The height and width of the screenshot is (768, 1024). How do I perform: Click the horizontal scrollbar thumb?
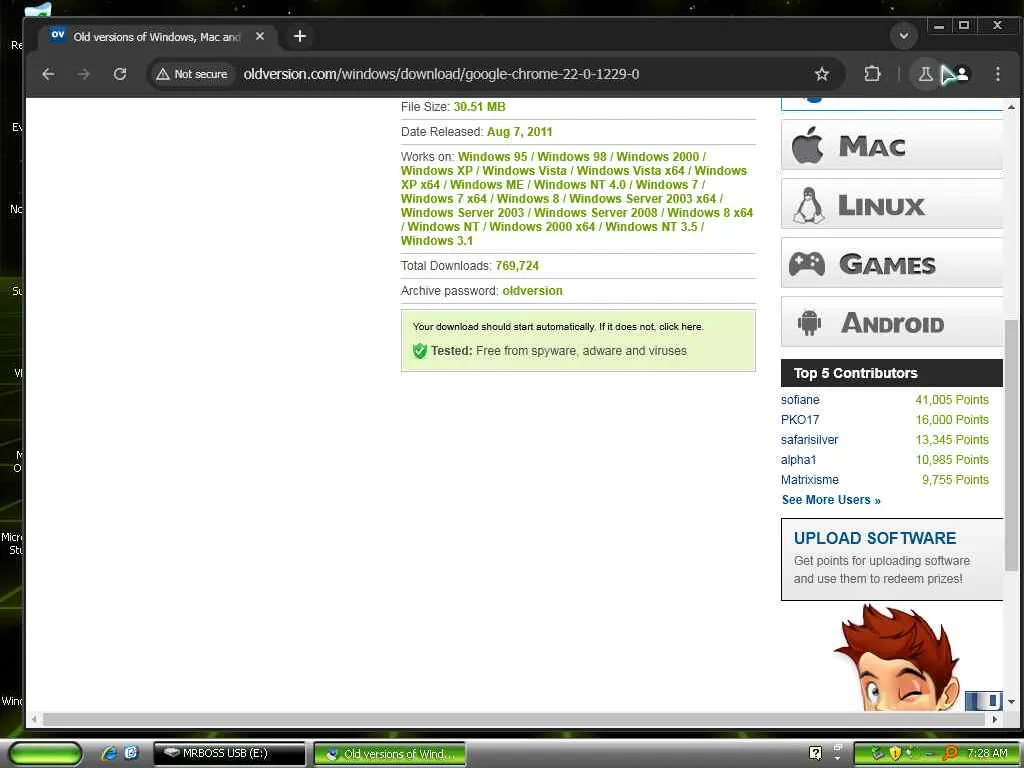pyautogui.click(x=513, y=720)
